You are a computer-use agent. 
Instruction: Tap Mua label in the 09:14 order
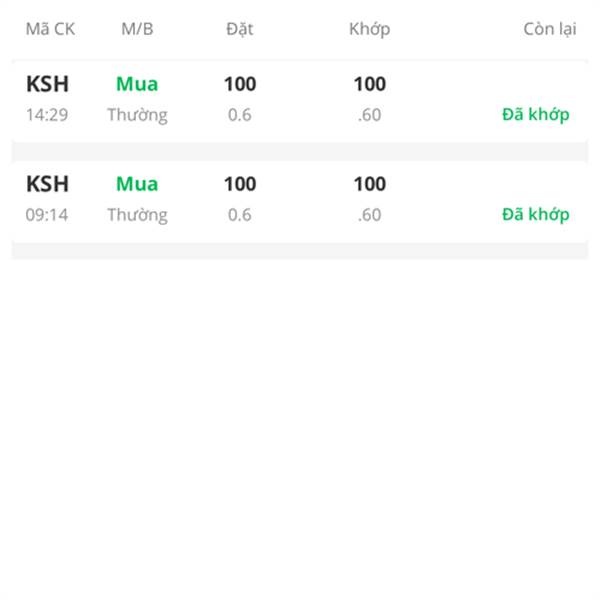tap(137, 184)
